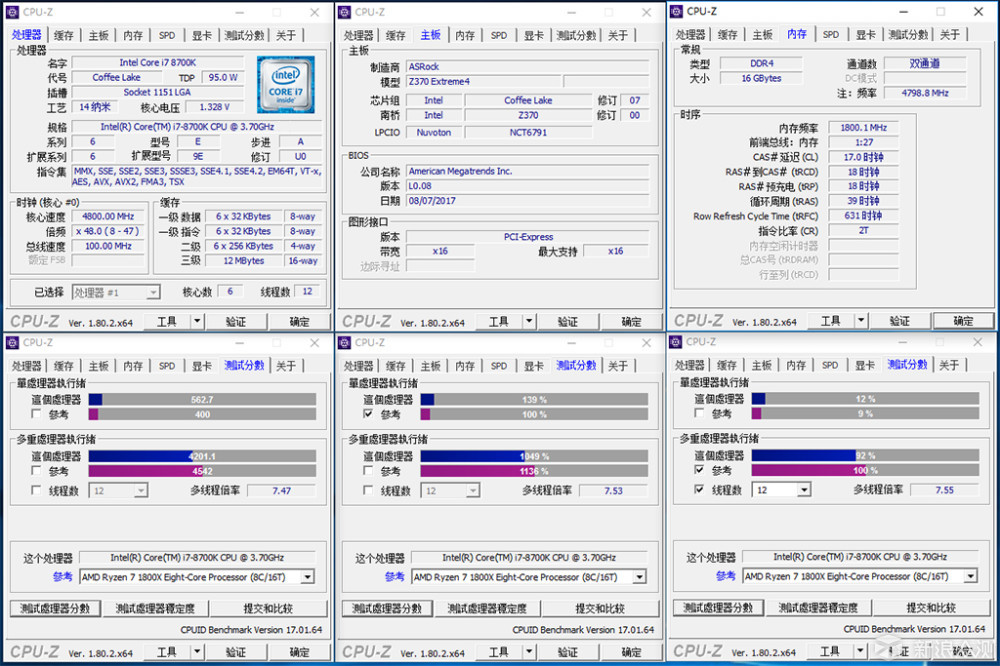Expand 工具 arrow in memory (内存) window
The image size is (1000, 666).
860,320
